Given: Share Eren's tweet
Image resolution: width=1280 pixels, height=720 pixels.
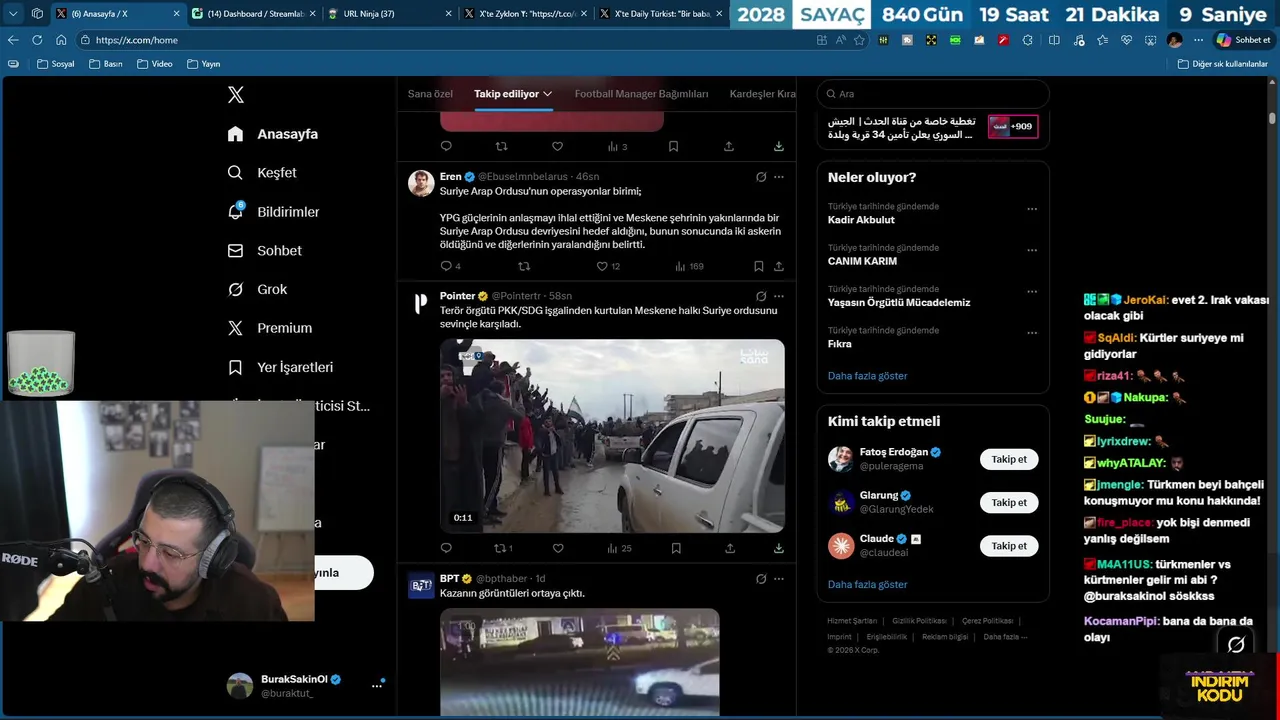Looking at the screenshot, I should point(779,266).
